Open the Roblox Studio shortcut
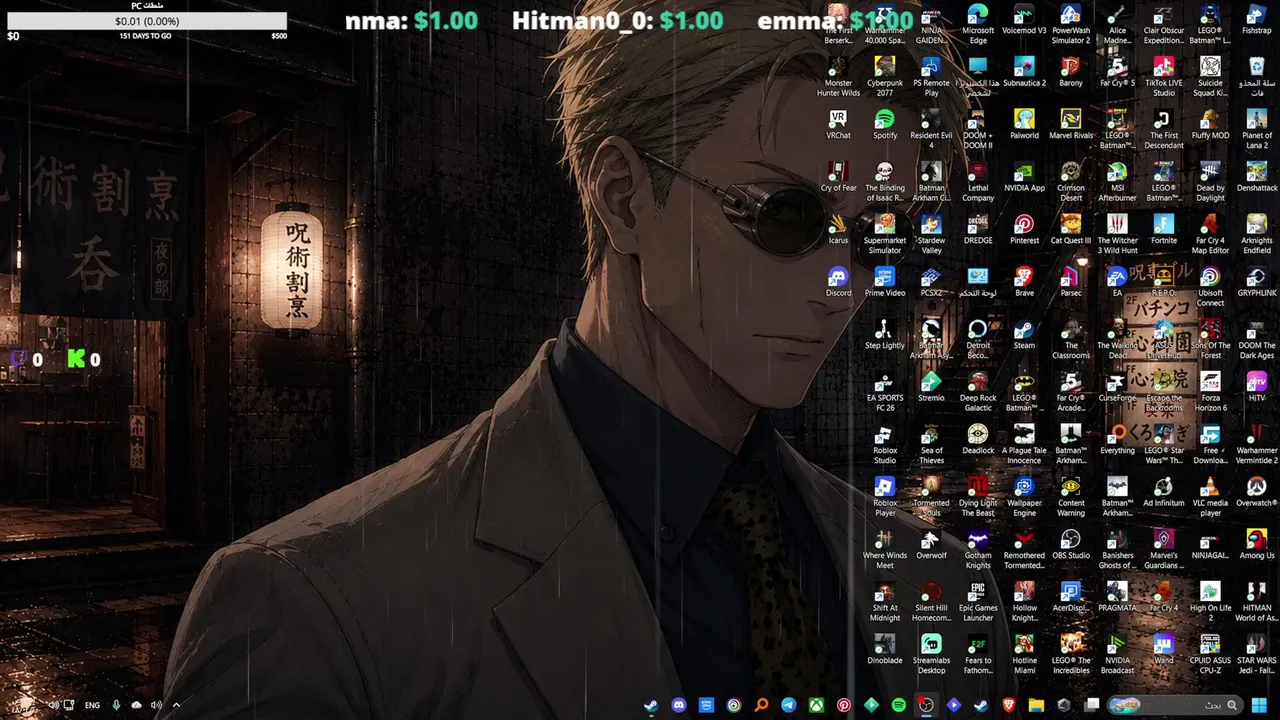The image size is (1280, 720). [884, 444]
